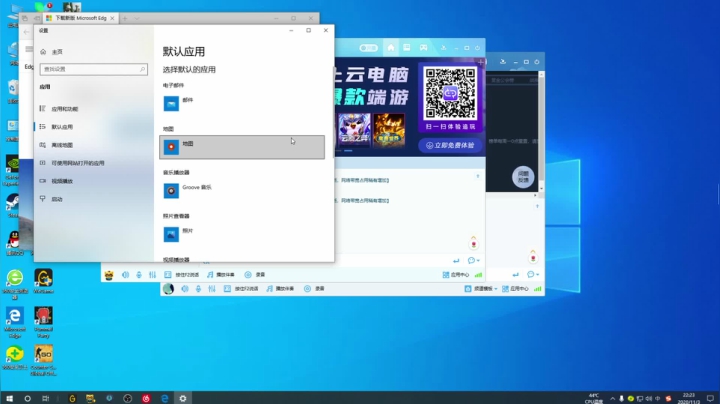The width and height of the screenshot is (720, 404).
Task: Open Task View on taskbar
Action: [45, 398]
